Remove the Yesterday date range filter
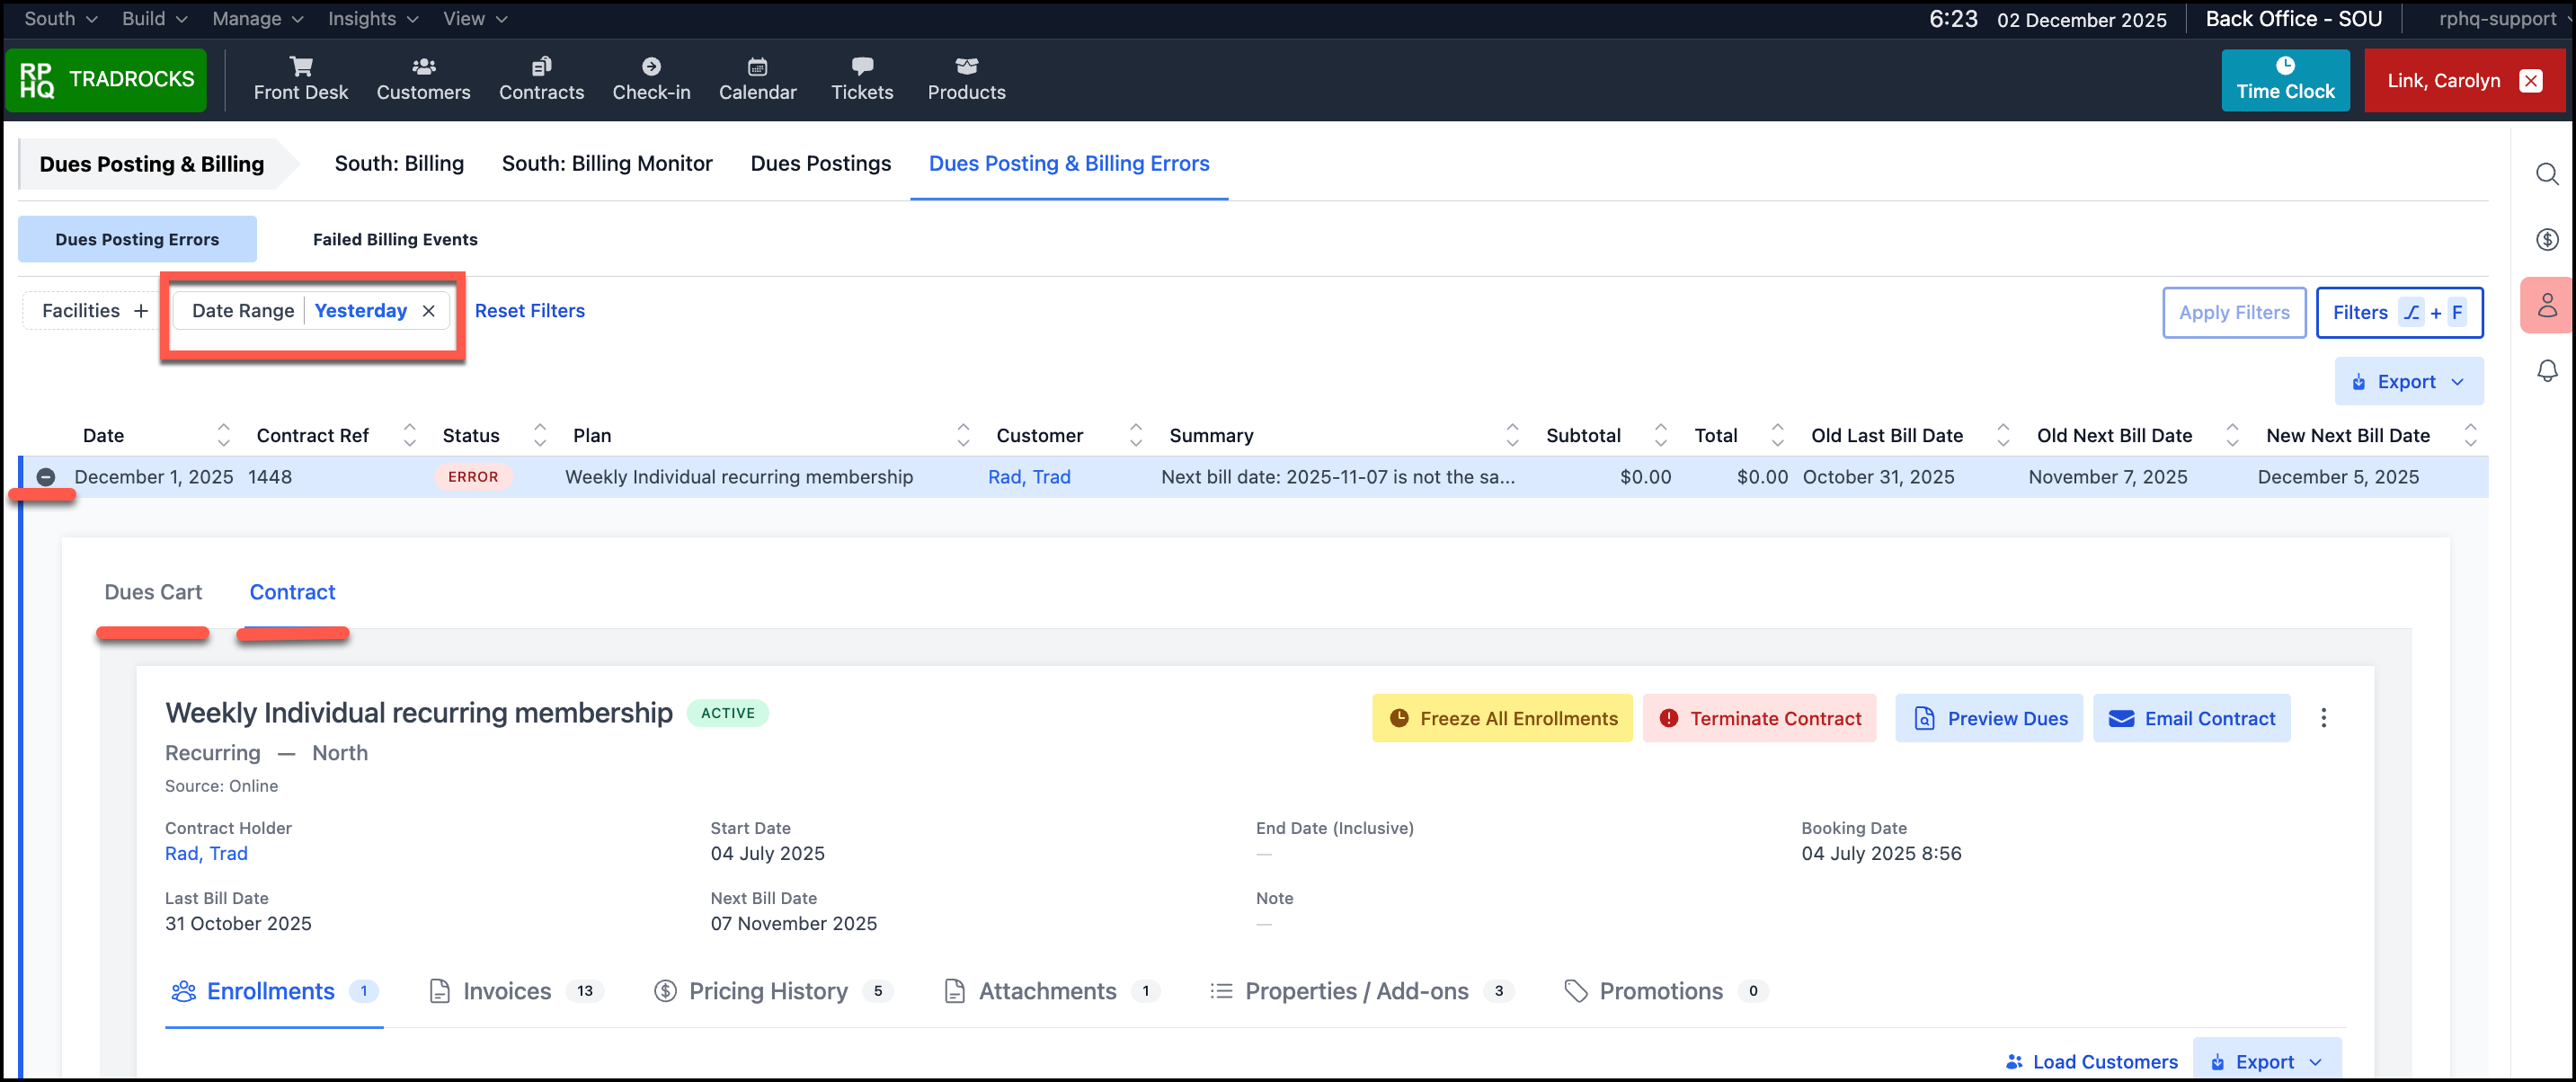The image size is (2576, 1082). [x=429, y=311]
